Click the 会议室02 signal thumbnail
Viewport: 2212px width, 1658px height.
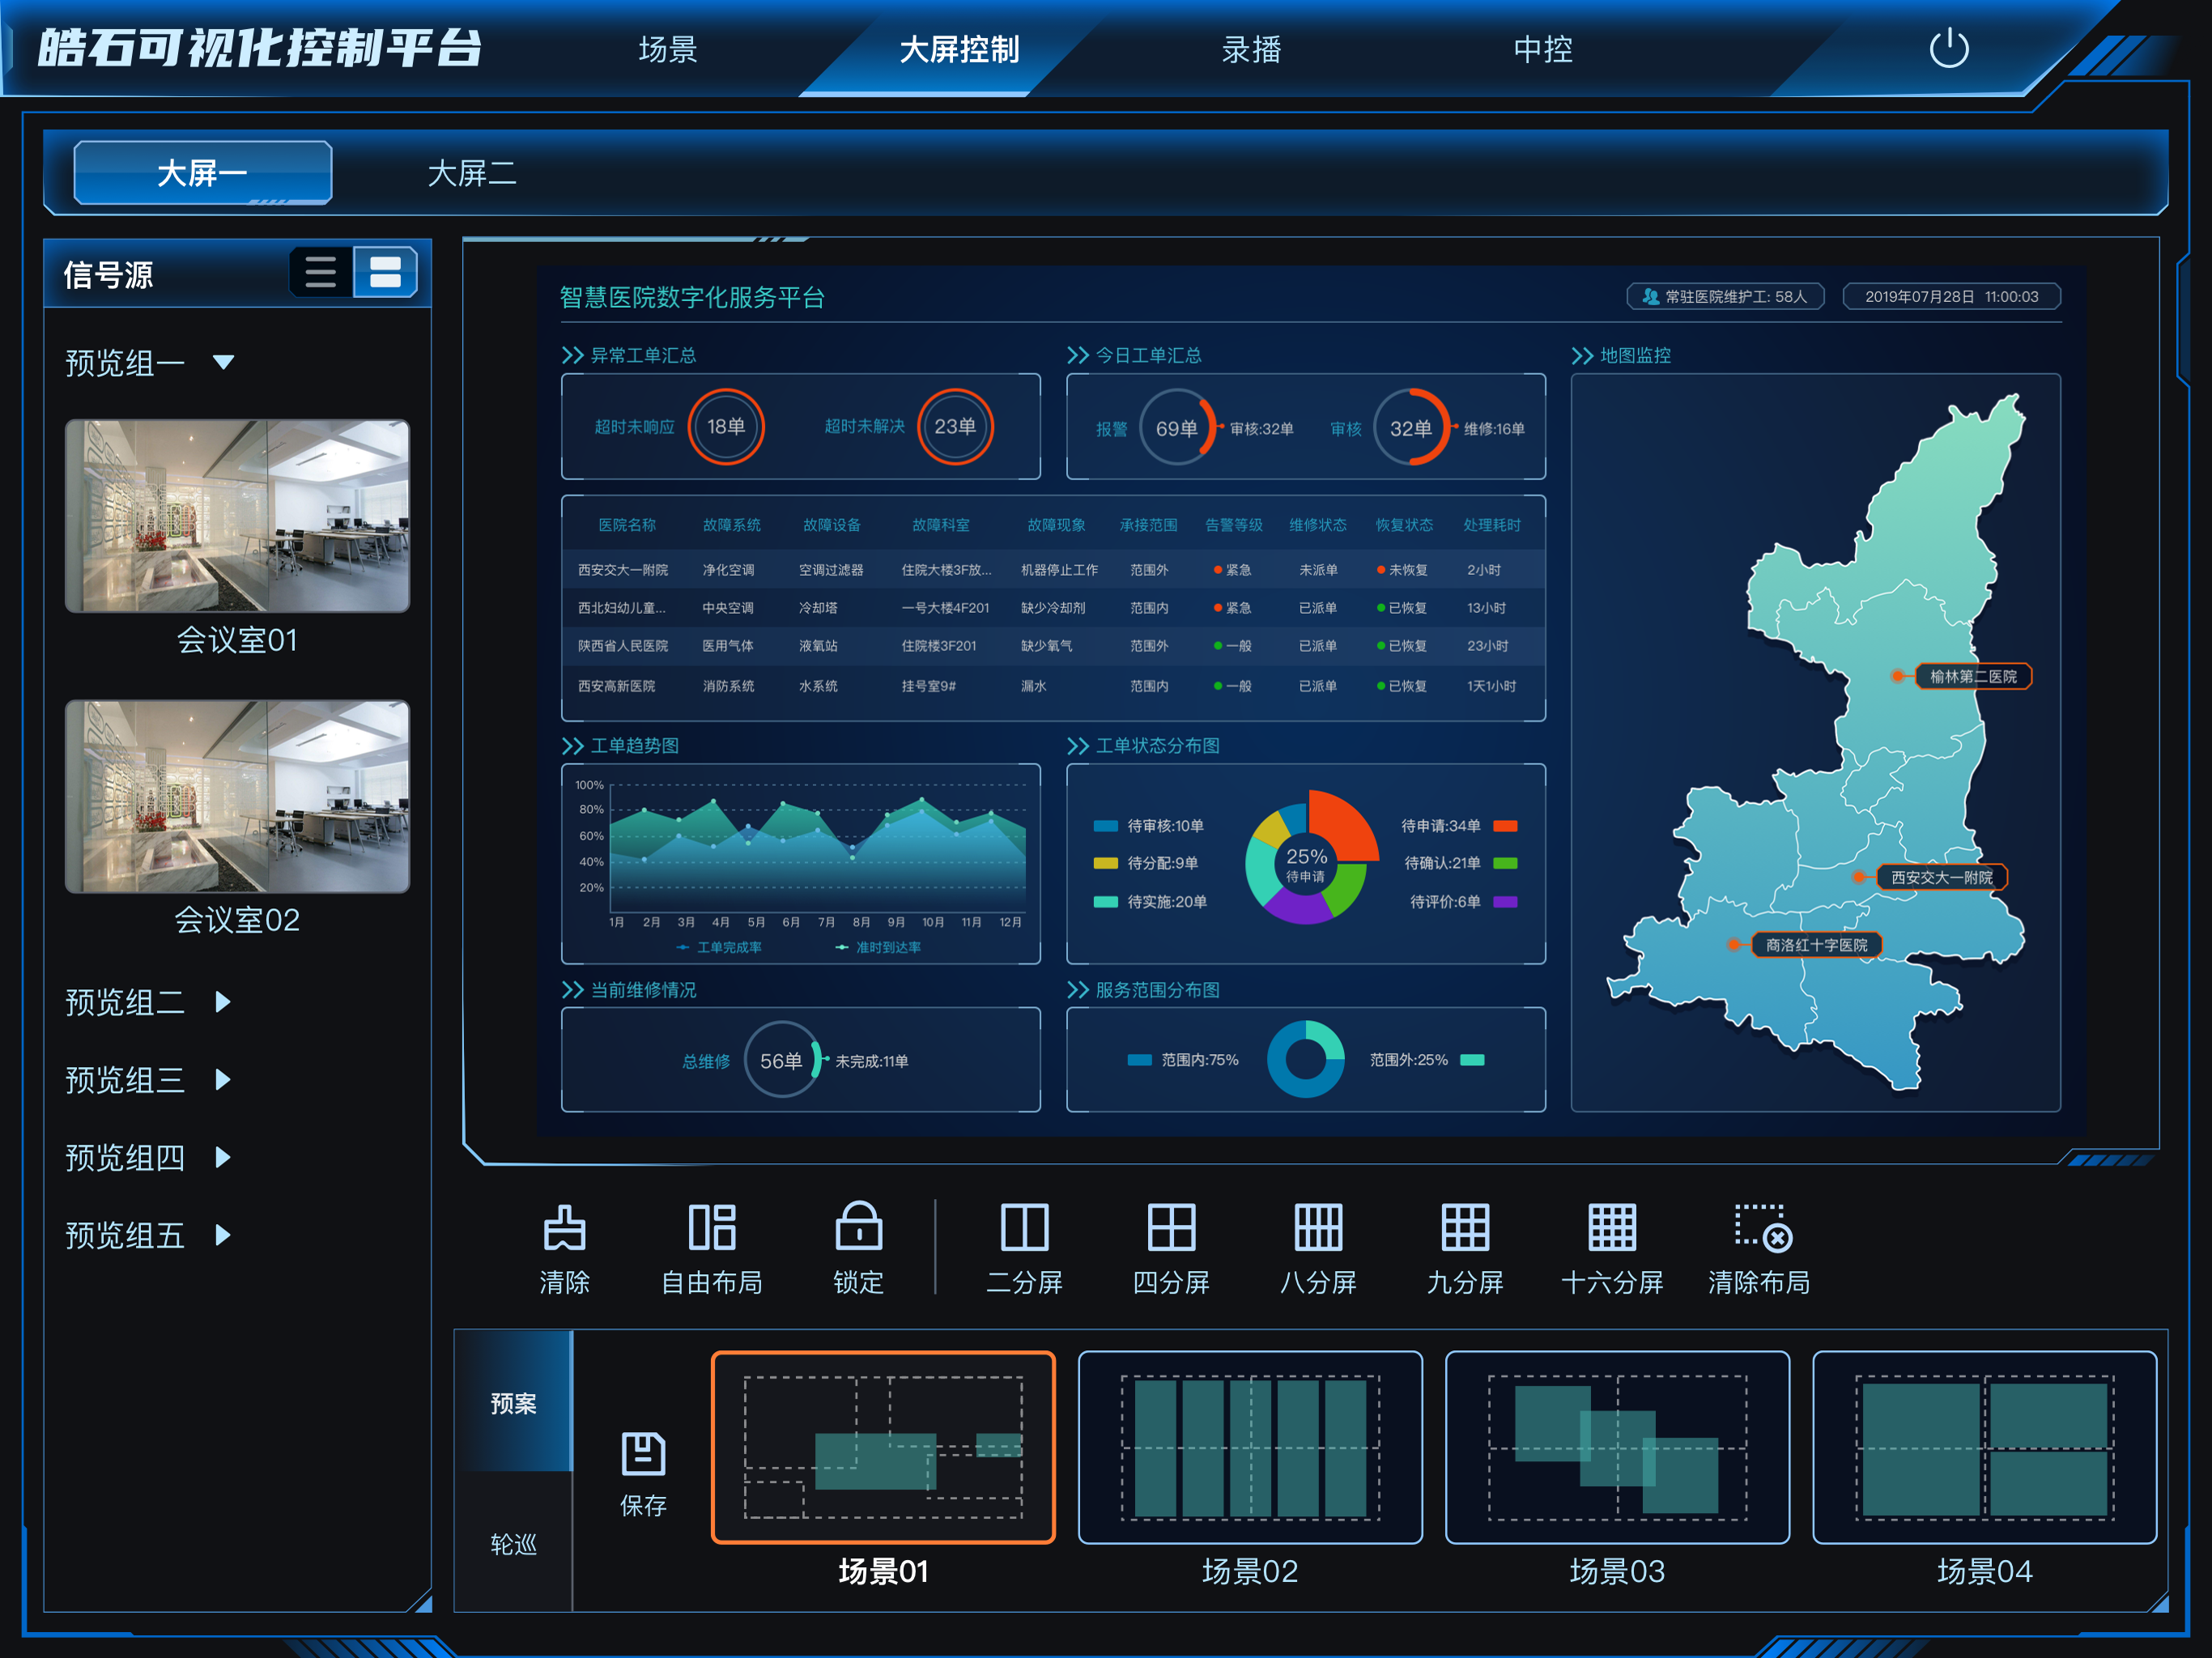tap(237, 796)
